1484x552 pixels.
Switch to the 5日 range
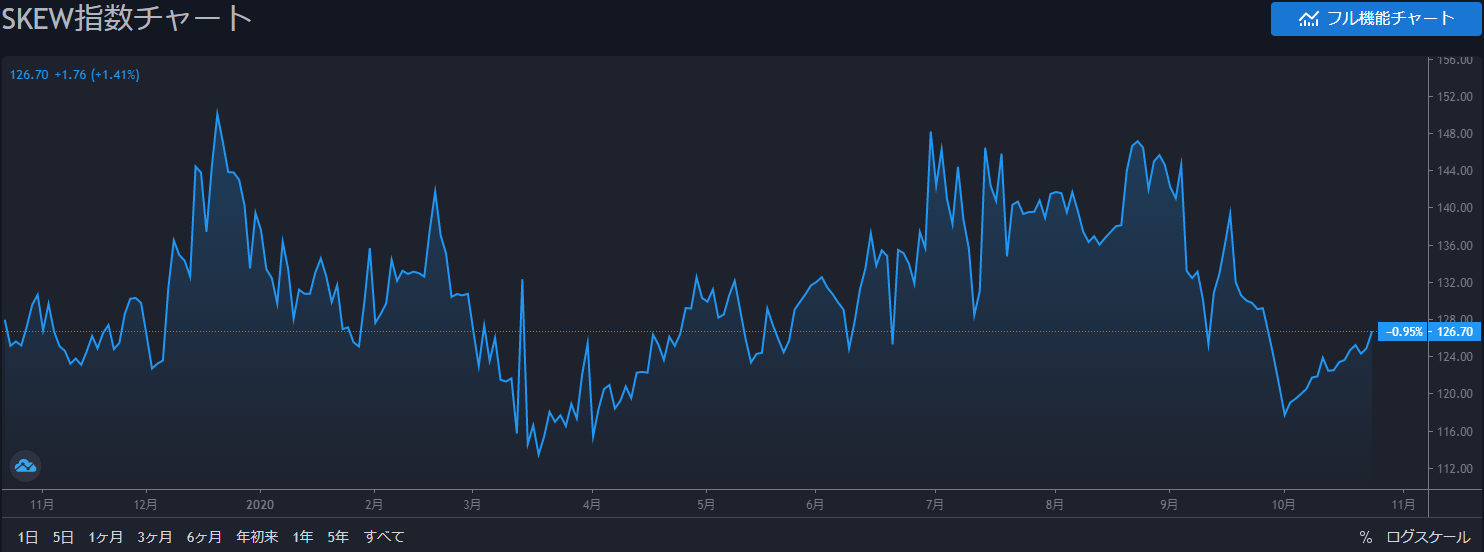tap(63, 537)
